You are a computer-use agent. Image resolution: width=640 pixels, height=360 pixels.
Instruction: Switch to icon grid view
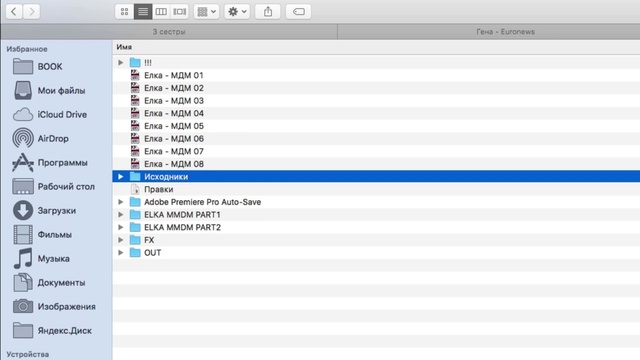point(124,11)
